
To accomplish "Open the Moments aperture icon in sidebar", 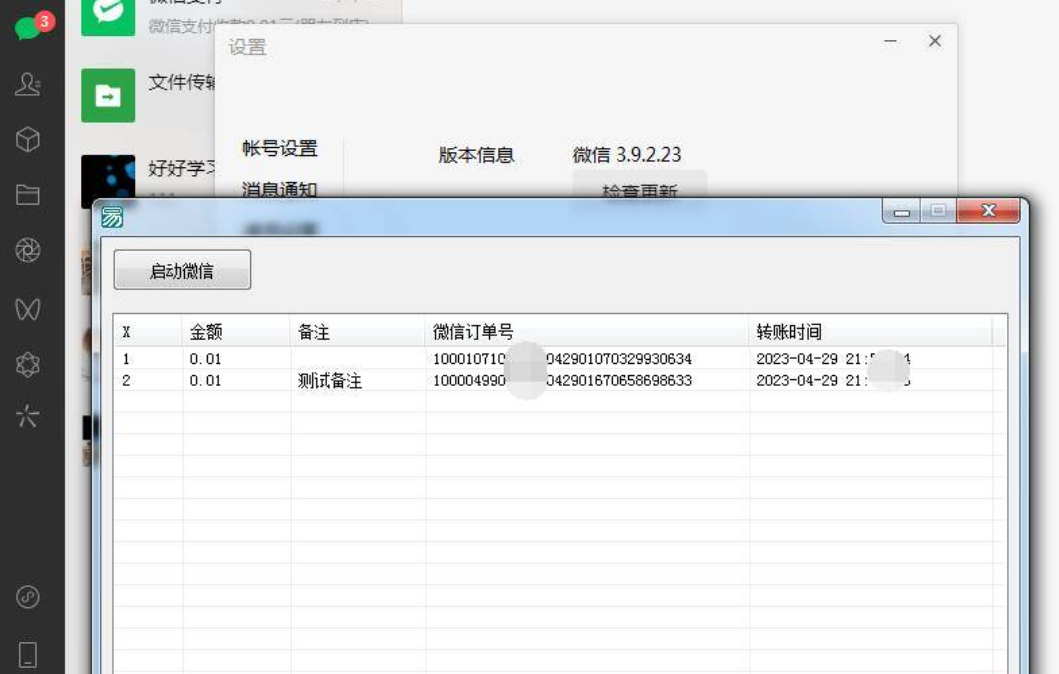I will [28, 251].
